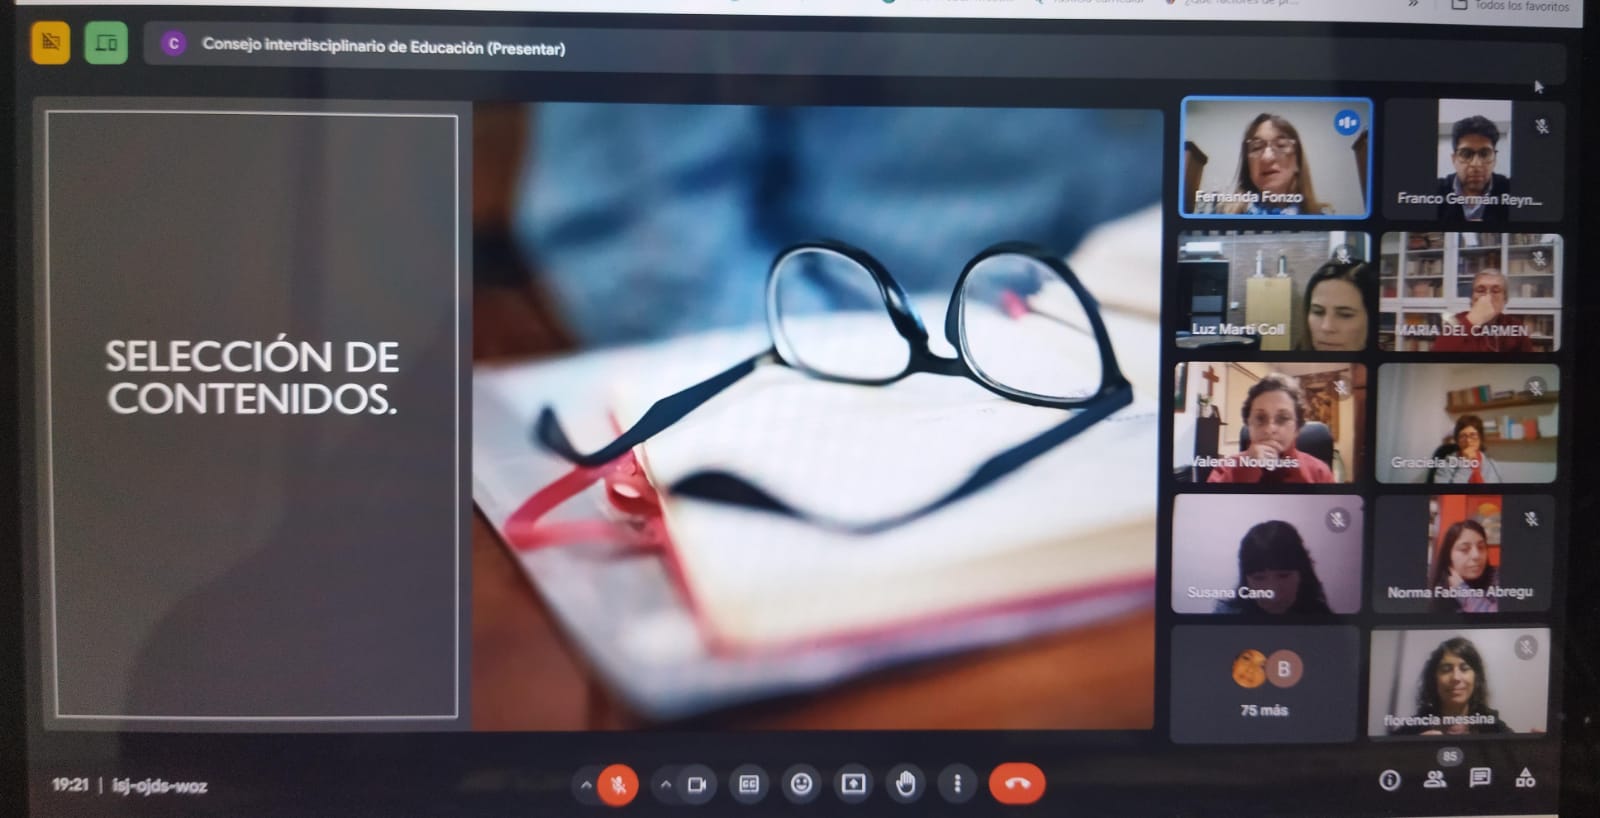This screenshot has height=818, width=1600.
Task: Open meeting details info icon
Action: pos(1389,780)
